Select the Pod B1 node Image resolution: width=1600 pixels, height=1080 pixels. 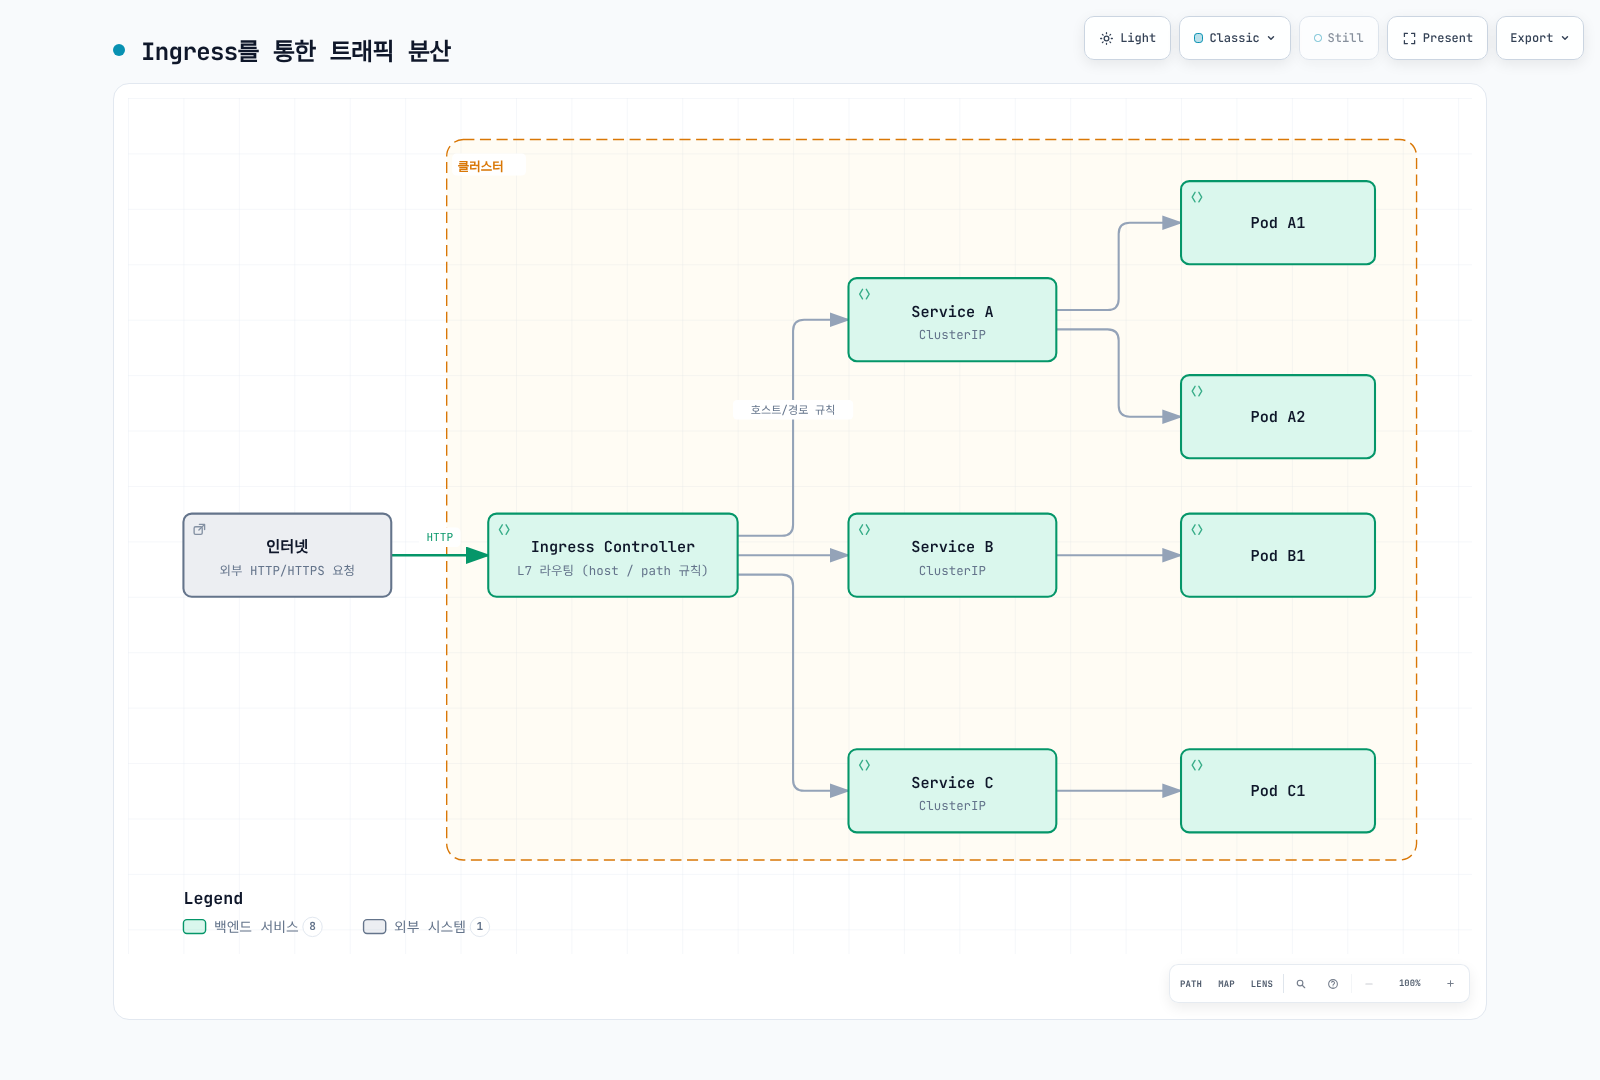(x=1278, y=555)
